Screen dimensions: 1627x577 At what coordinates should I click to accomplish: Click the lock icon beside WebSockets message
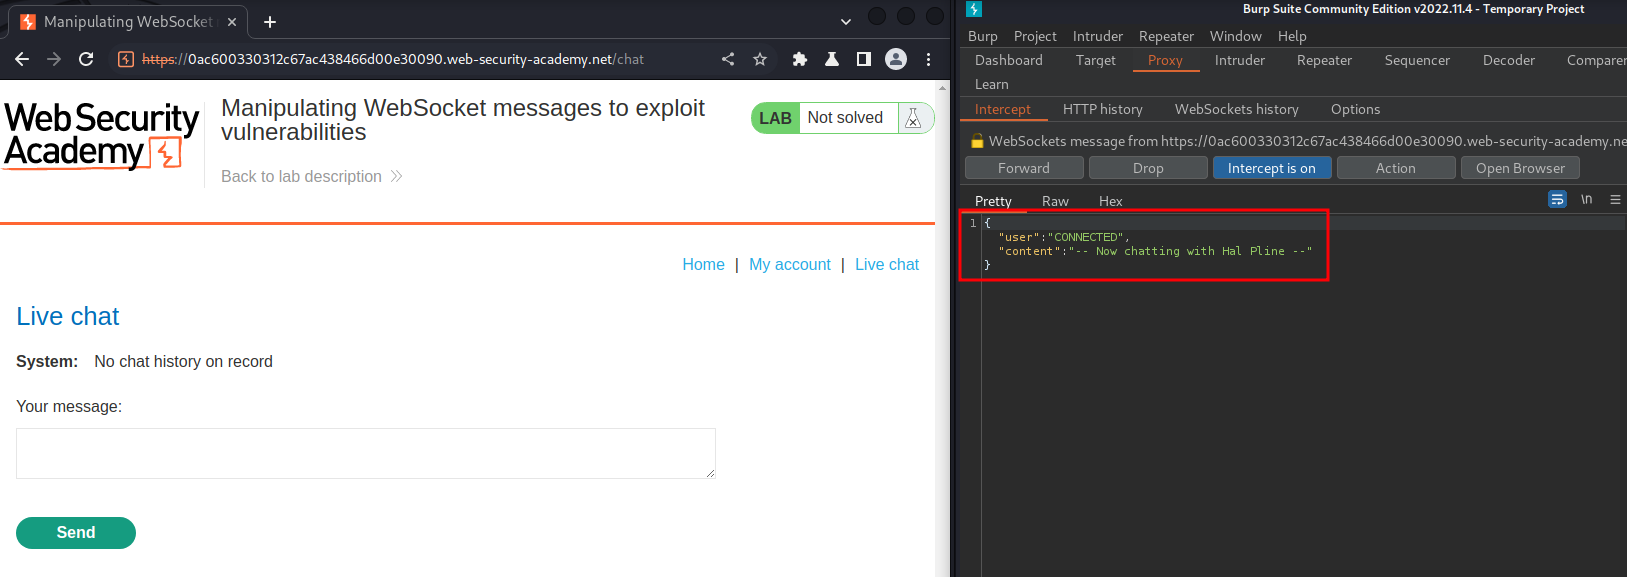click(977, 141)
